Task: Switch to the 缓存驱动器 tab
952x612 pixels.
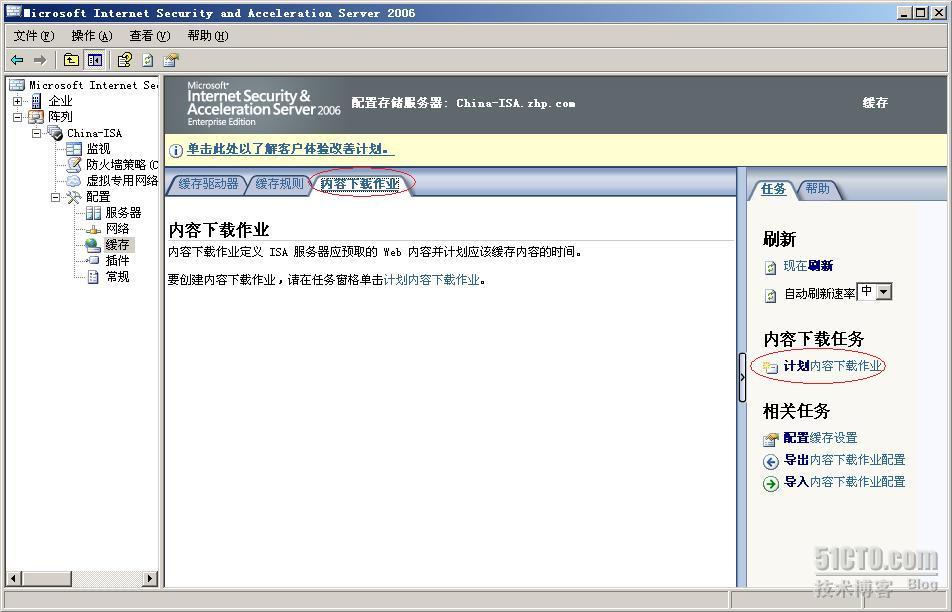Action: (208, 184)
